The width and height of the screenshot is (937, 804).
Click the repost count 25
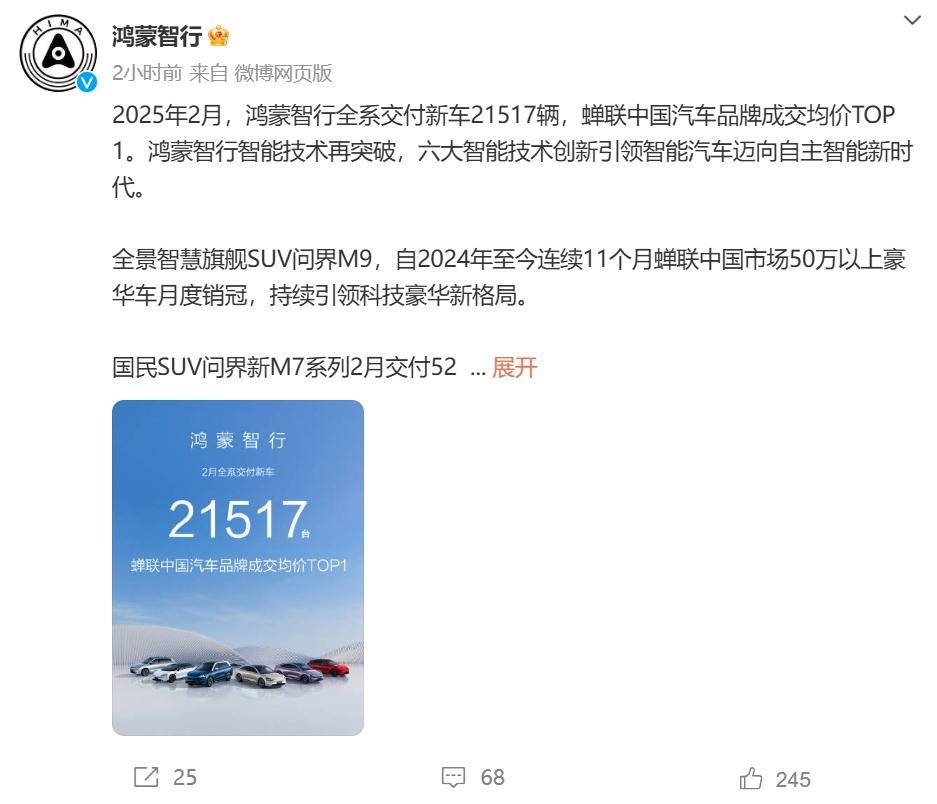(185, 777)
